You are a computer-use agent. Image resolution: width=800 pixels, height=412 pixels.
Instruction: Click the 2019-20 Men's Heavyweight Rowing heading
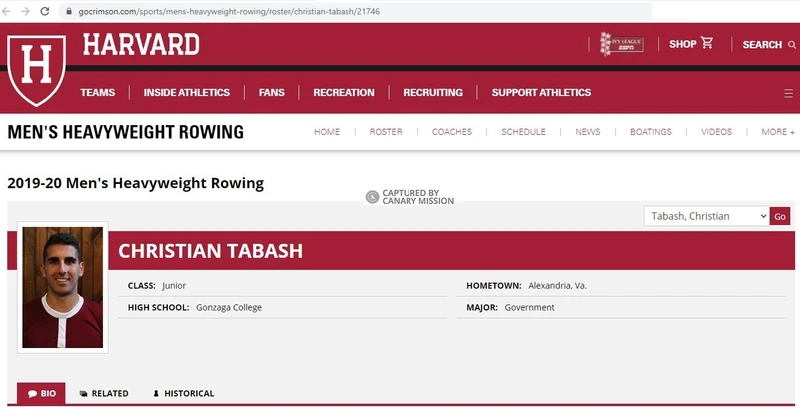click(x=136, y=183)
